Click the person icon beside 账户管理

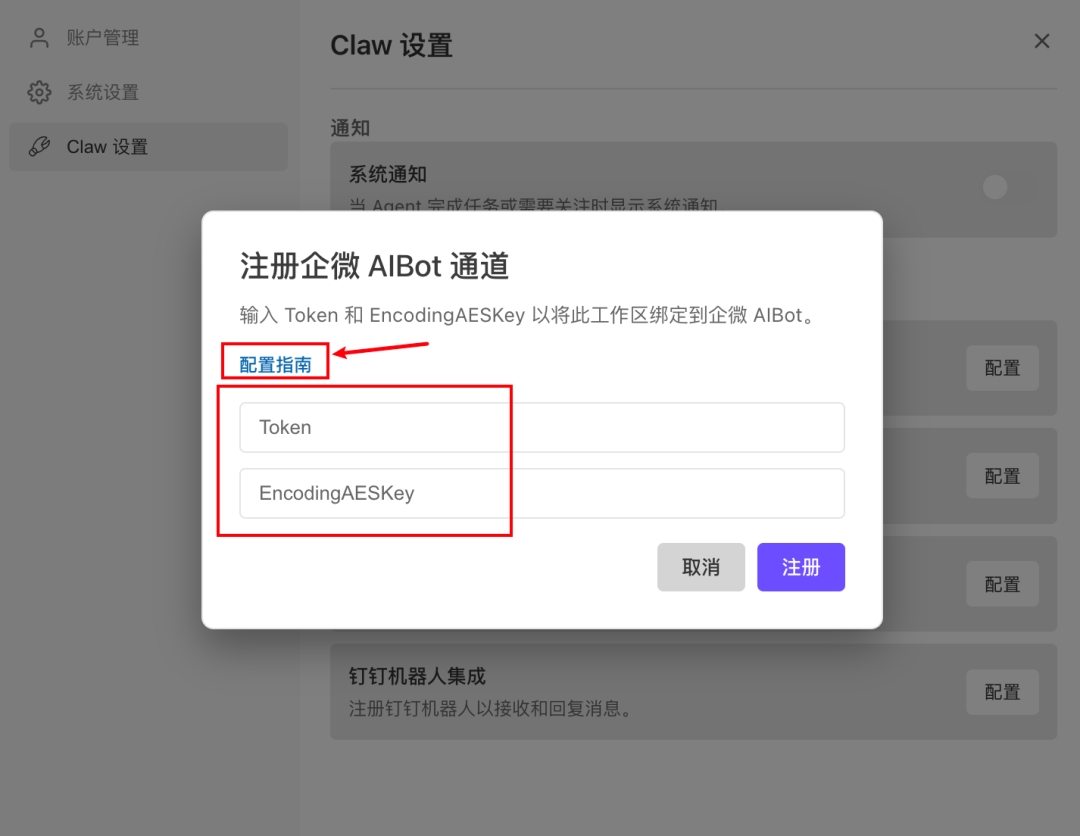coord(38,37)
